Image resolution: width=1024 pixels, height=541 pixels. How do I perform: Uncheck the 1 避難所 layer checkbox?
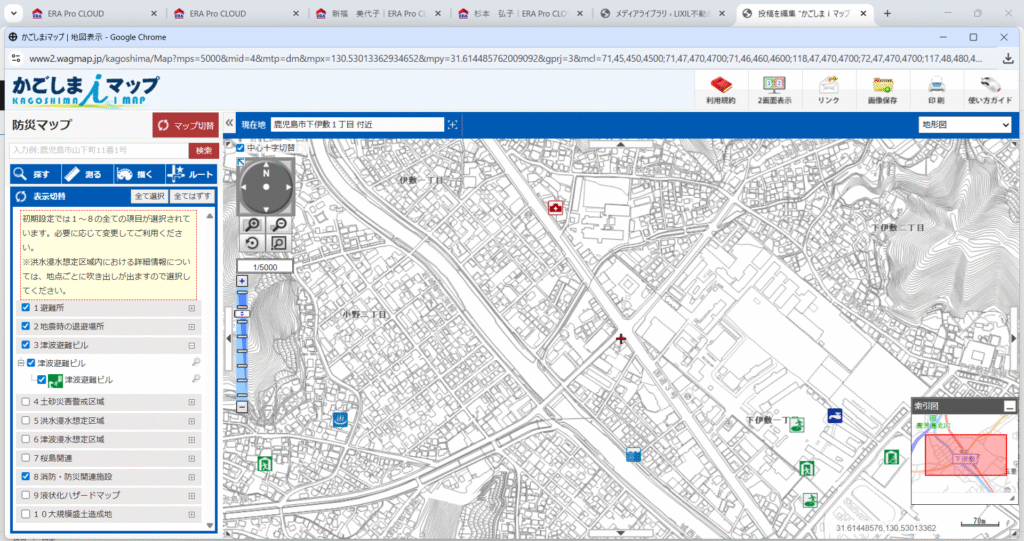click(x=26, y=308)
